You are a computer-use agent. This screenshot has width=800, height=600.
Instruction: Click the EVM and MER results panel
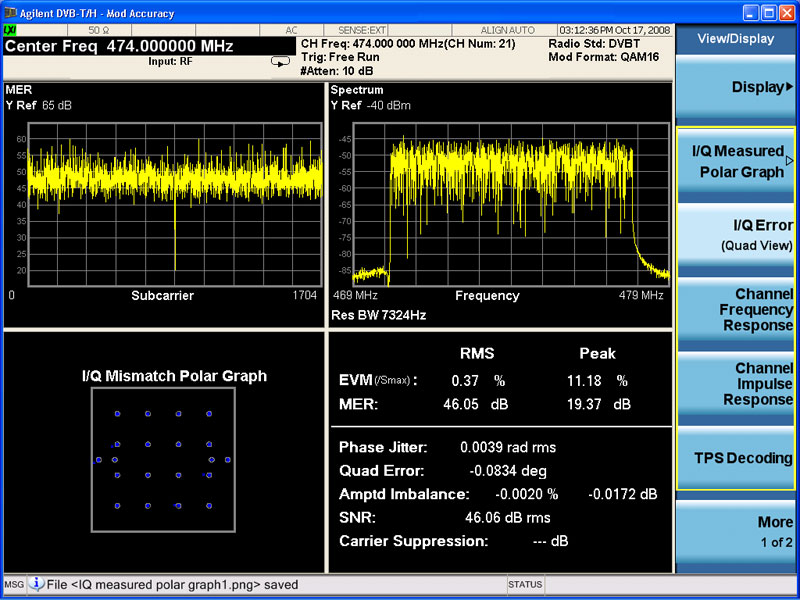498,380
